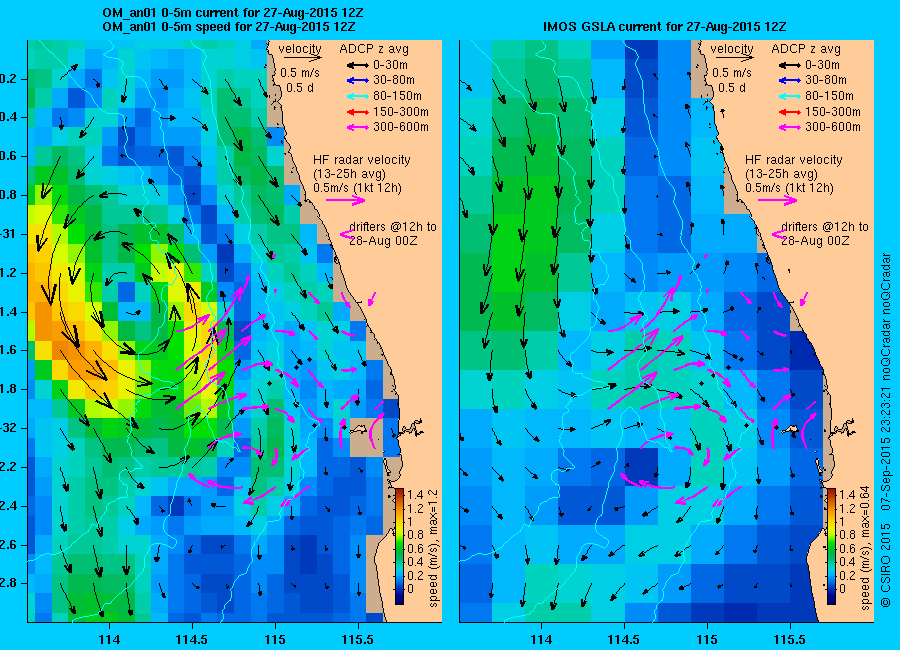Click 'ADCP z avg' heading in right panel
This screenshot has height=650, width=900.
pyautogui.click(x=806, y=49)
